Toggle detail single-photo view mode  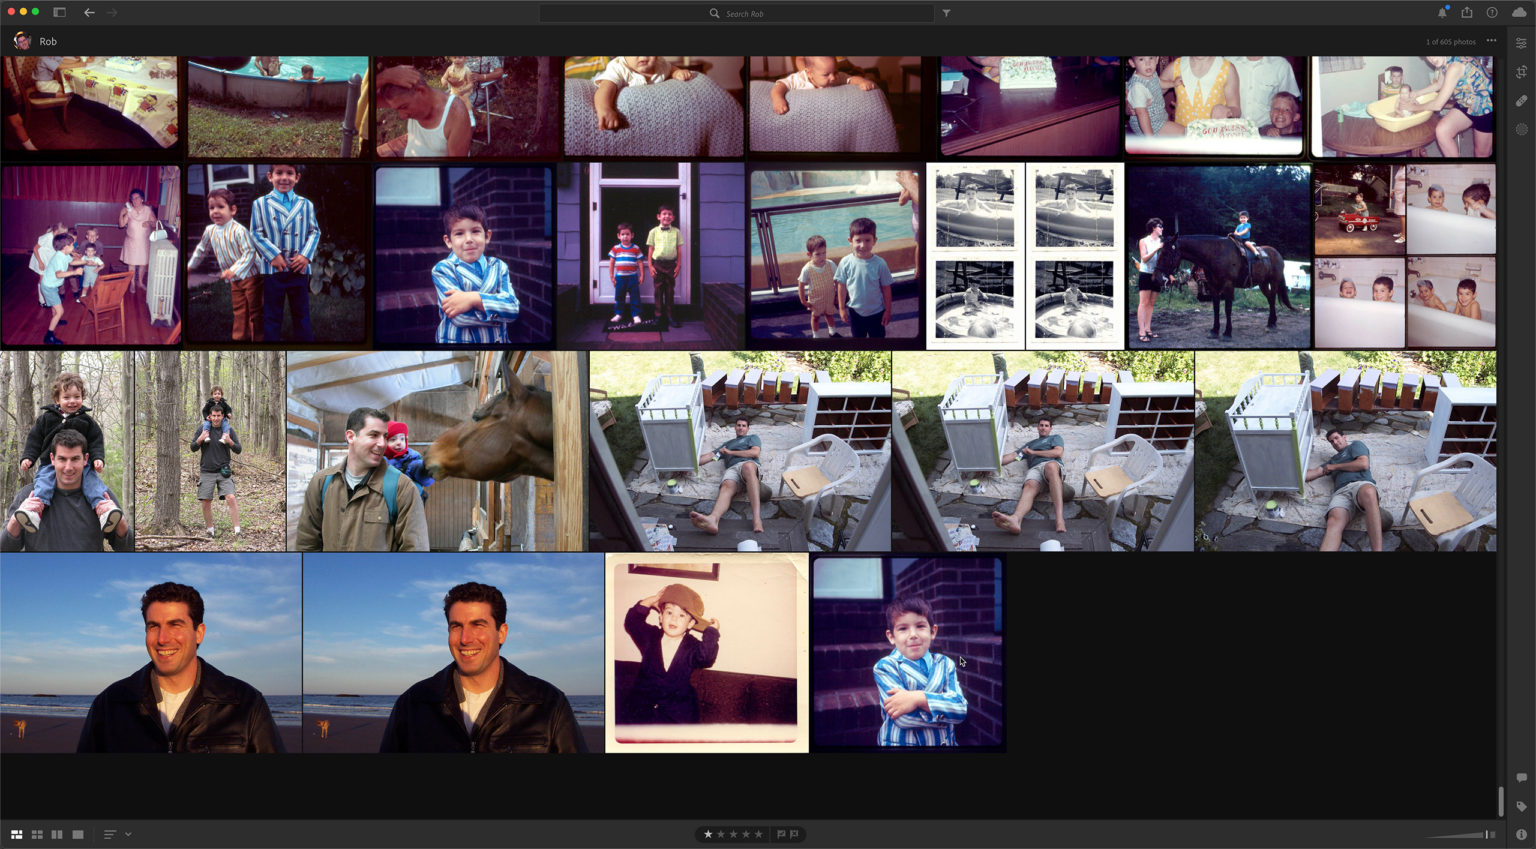pyautogui.click(x=78, y=834)
